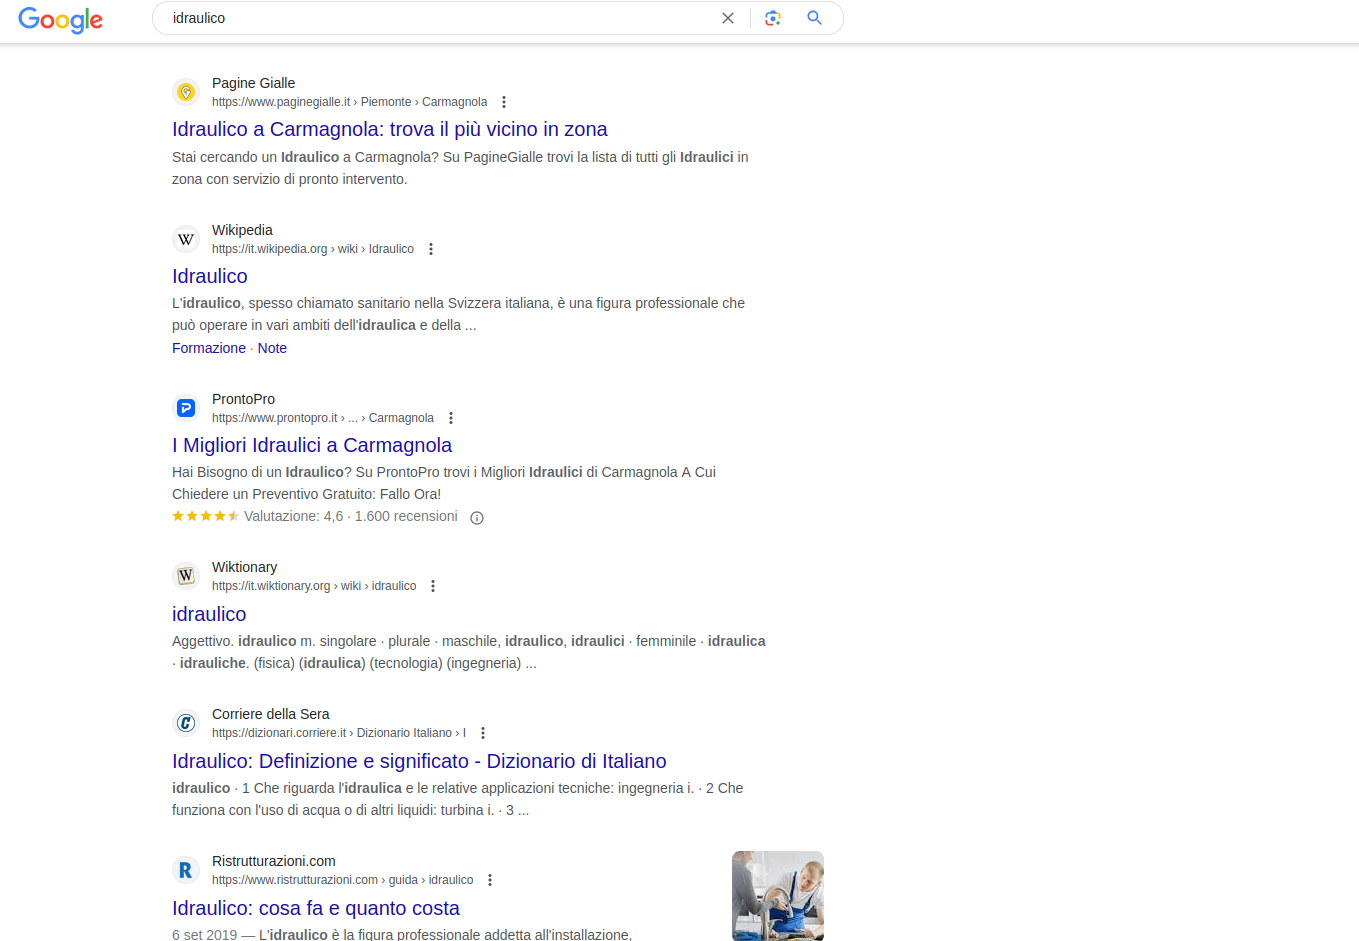Click the 'ProntoPro' site name
This screenshot has height=941, width=1359.
(x=243, y=399)
